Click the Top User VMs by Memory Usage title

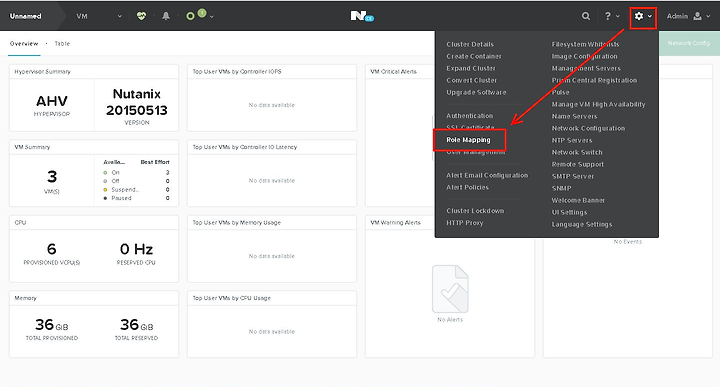[x=236, y=223]
